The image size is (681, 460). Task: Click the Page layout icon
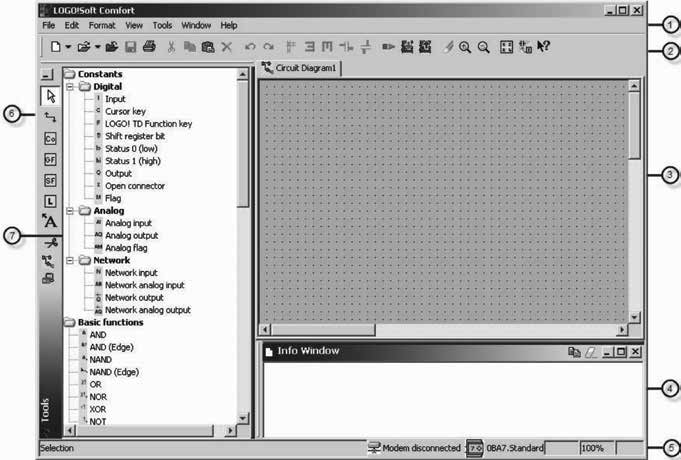[x=506, y=47]
